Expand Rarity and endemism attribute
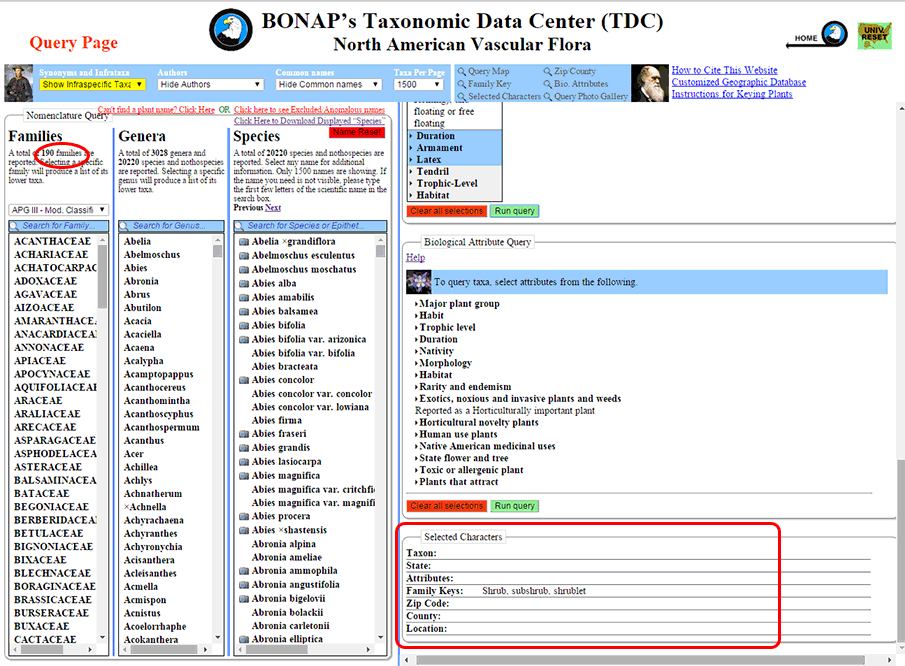The height and width of the screenshot is (666, 905). 463,387
